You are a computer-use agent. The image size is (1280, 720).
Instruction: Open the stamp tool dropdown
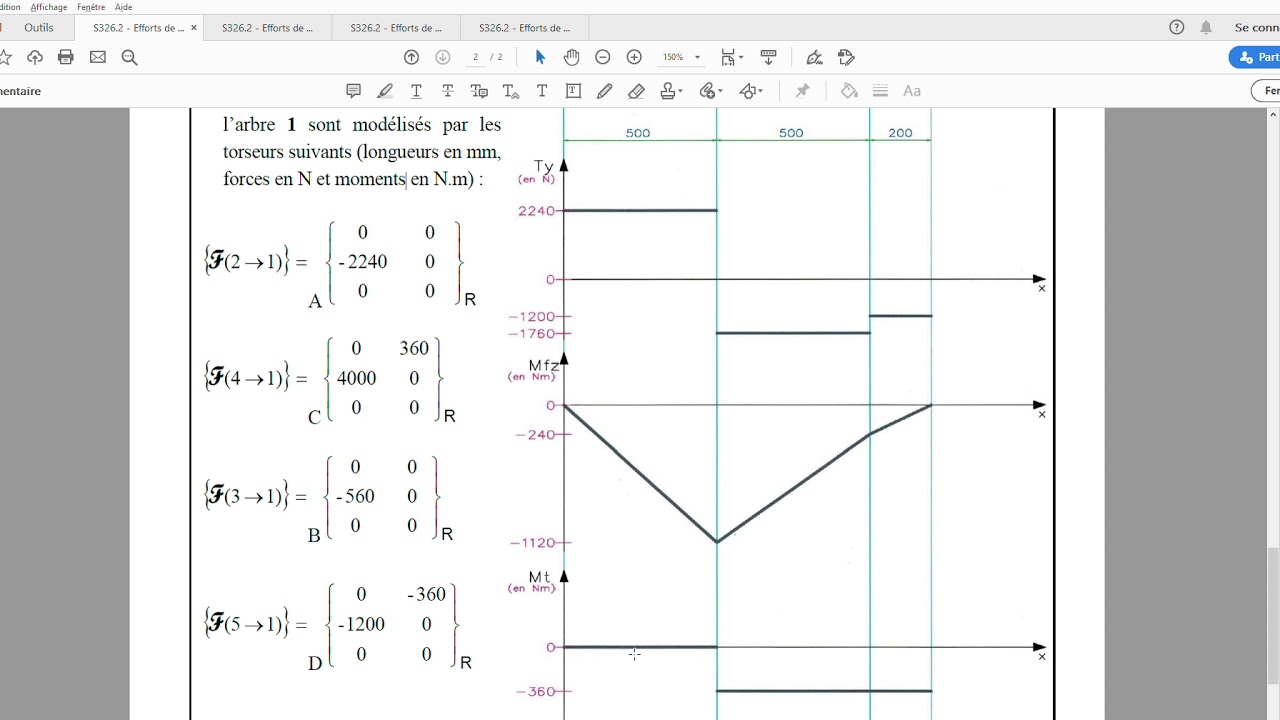coord(672,91)
